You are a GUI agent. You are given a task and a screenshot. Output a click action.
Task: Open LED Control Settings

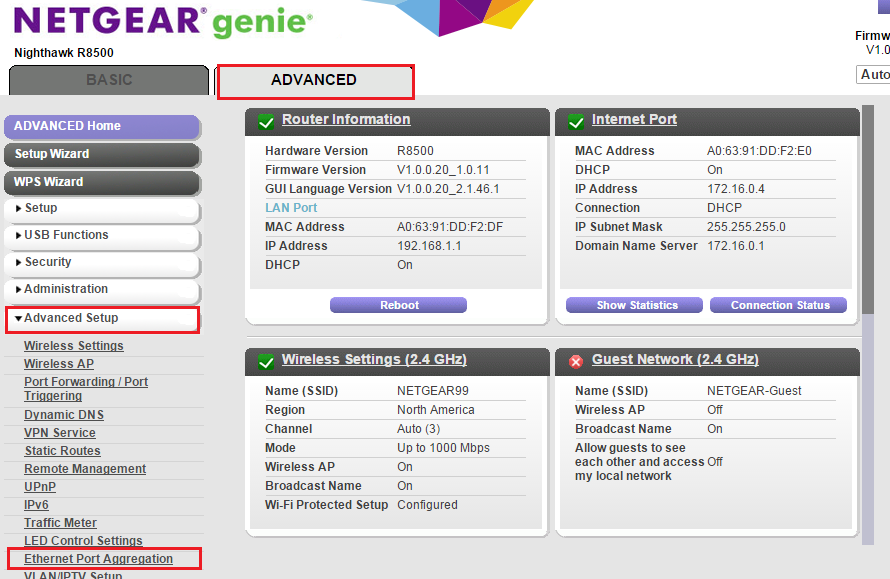tap(83, 541)
